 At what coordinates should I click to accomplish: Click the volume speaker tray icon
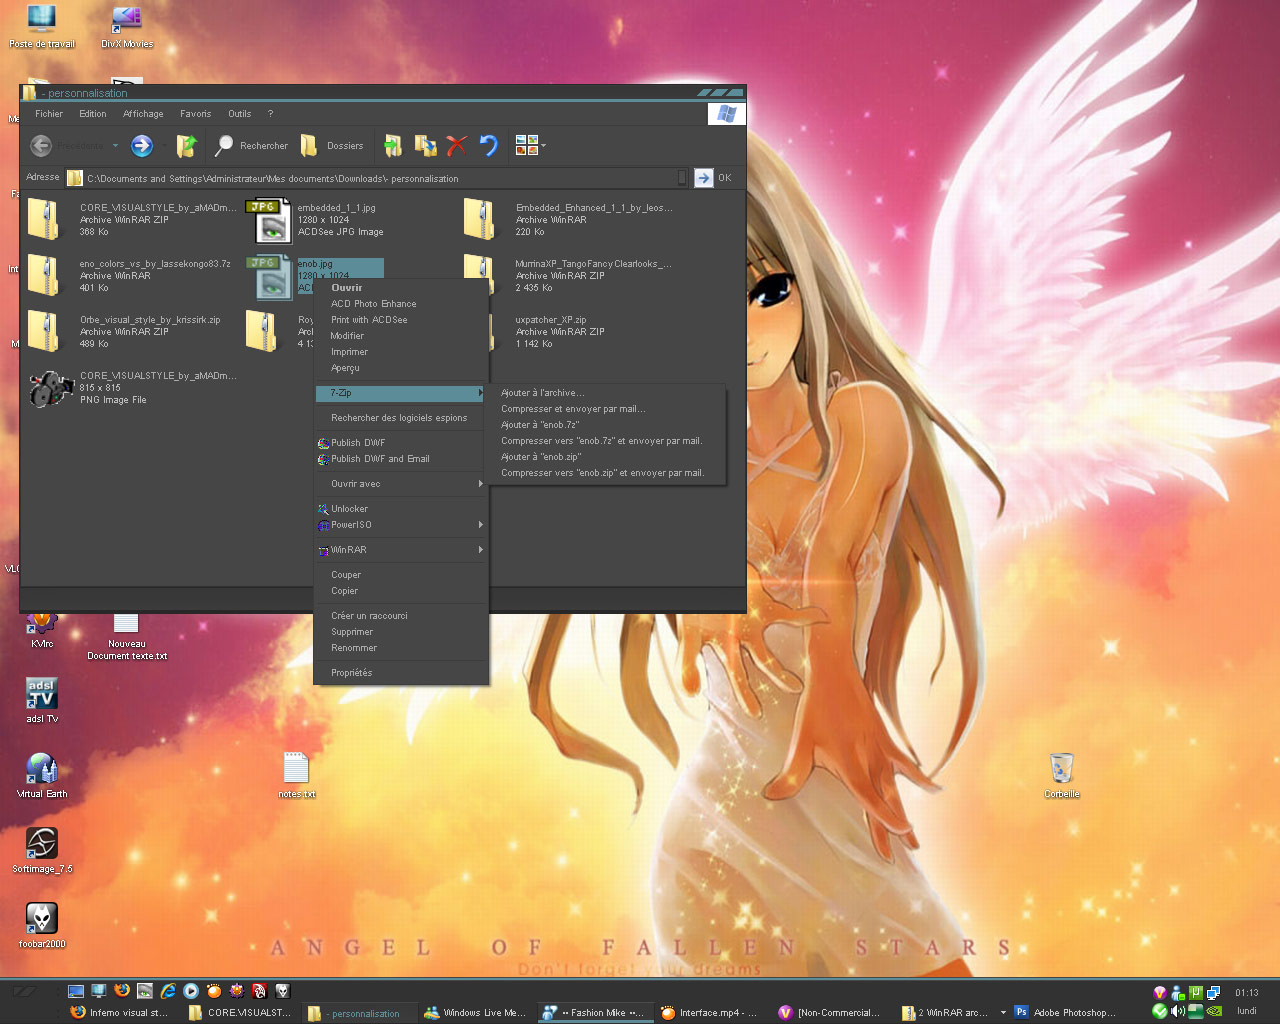(1178, 1011)
